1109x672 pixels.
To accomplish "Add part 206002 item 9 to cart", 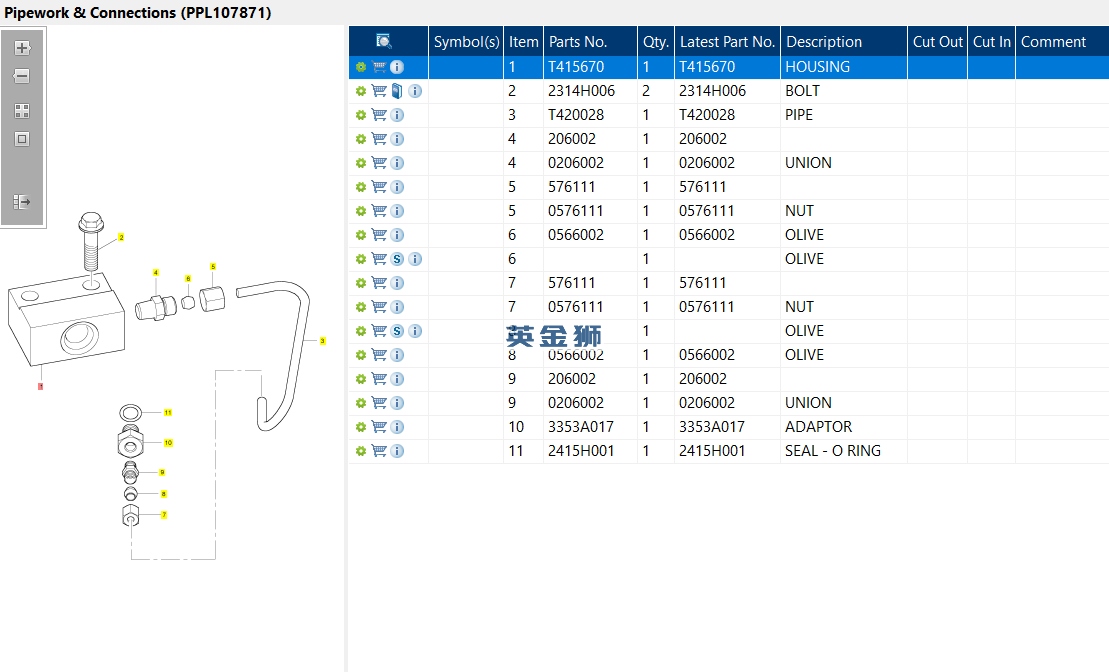I will click(x=379, y=379).
